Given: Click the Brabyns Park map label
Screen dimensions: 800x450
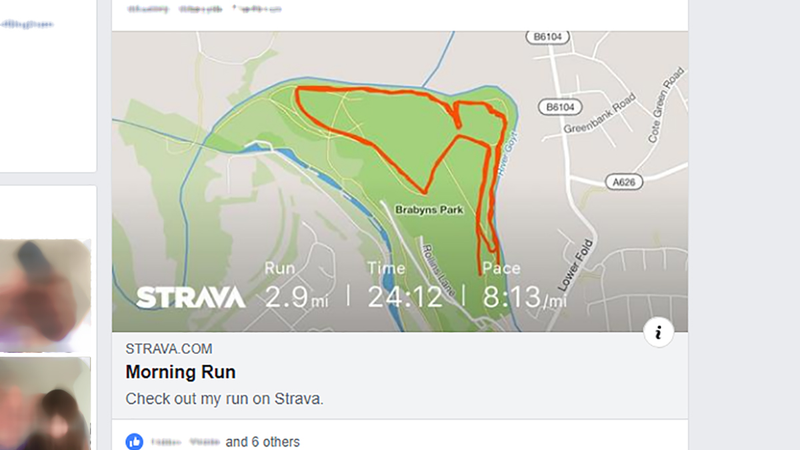Looking at the screenshot, I should pos(429,210).
